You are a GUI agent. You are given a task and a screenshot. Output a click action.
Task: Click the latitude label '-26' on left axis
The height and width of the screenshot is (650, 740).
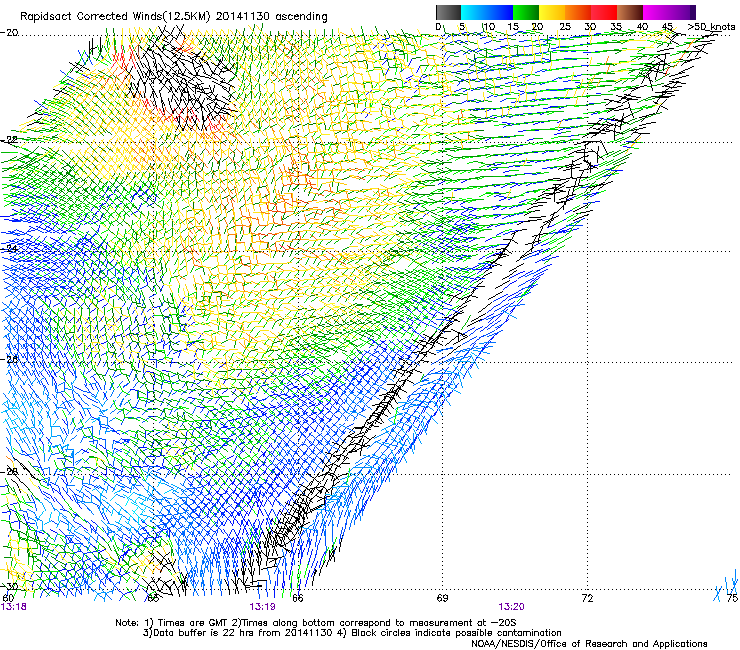9,359
